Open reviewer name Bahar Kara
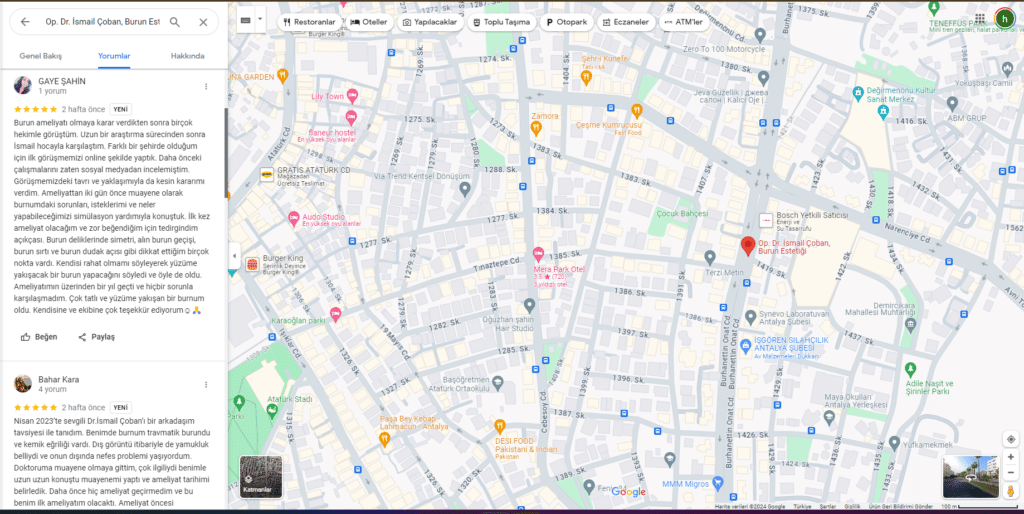Viewport: 1024px width, 514px height. (59, 379)
